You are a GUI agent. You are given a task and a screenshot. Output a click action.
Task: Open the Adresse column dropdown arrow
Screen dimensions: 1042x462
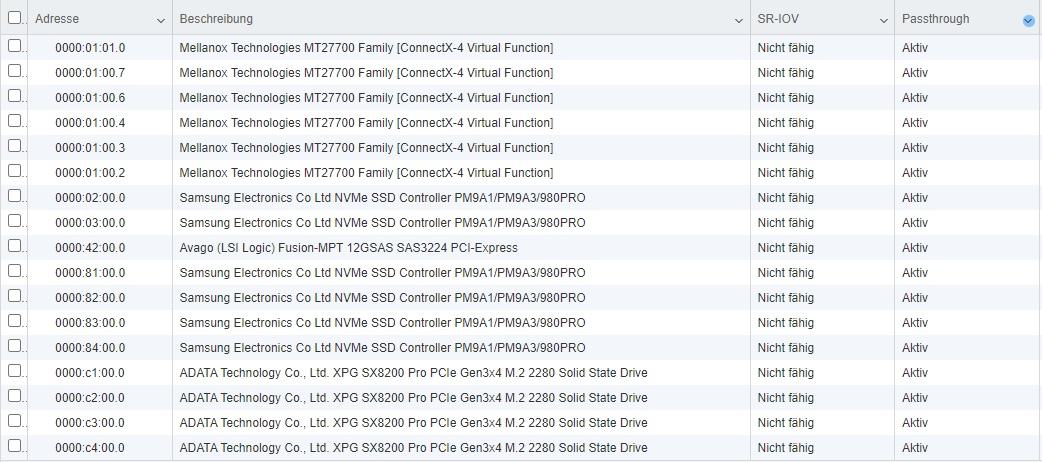[x=161, y=21]
